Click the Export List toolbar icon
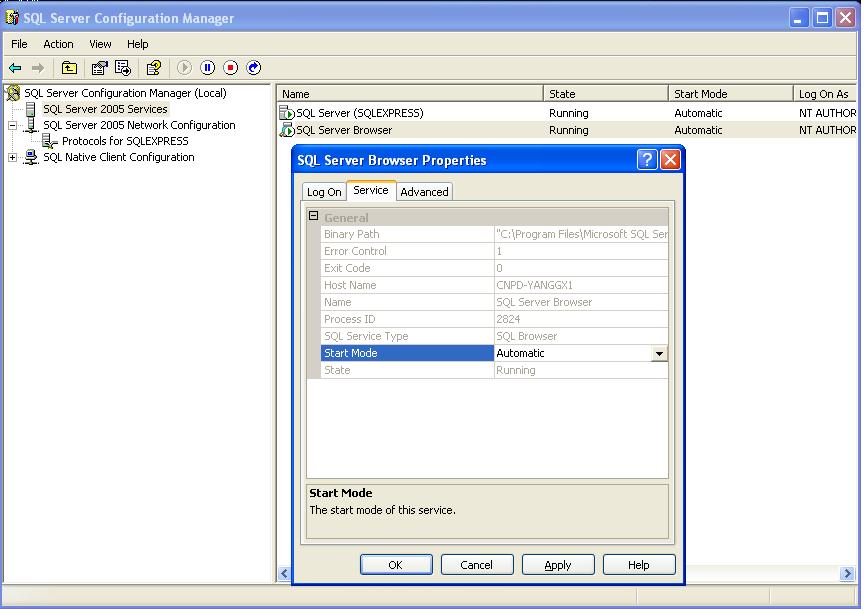 click(123, 68)
